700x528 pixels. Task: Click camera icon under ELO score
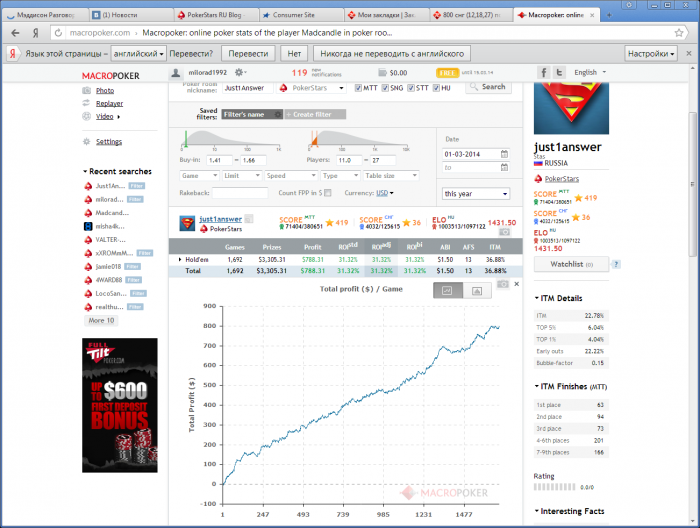coord(504,232)
